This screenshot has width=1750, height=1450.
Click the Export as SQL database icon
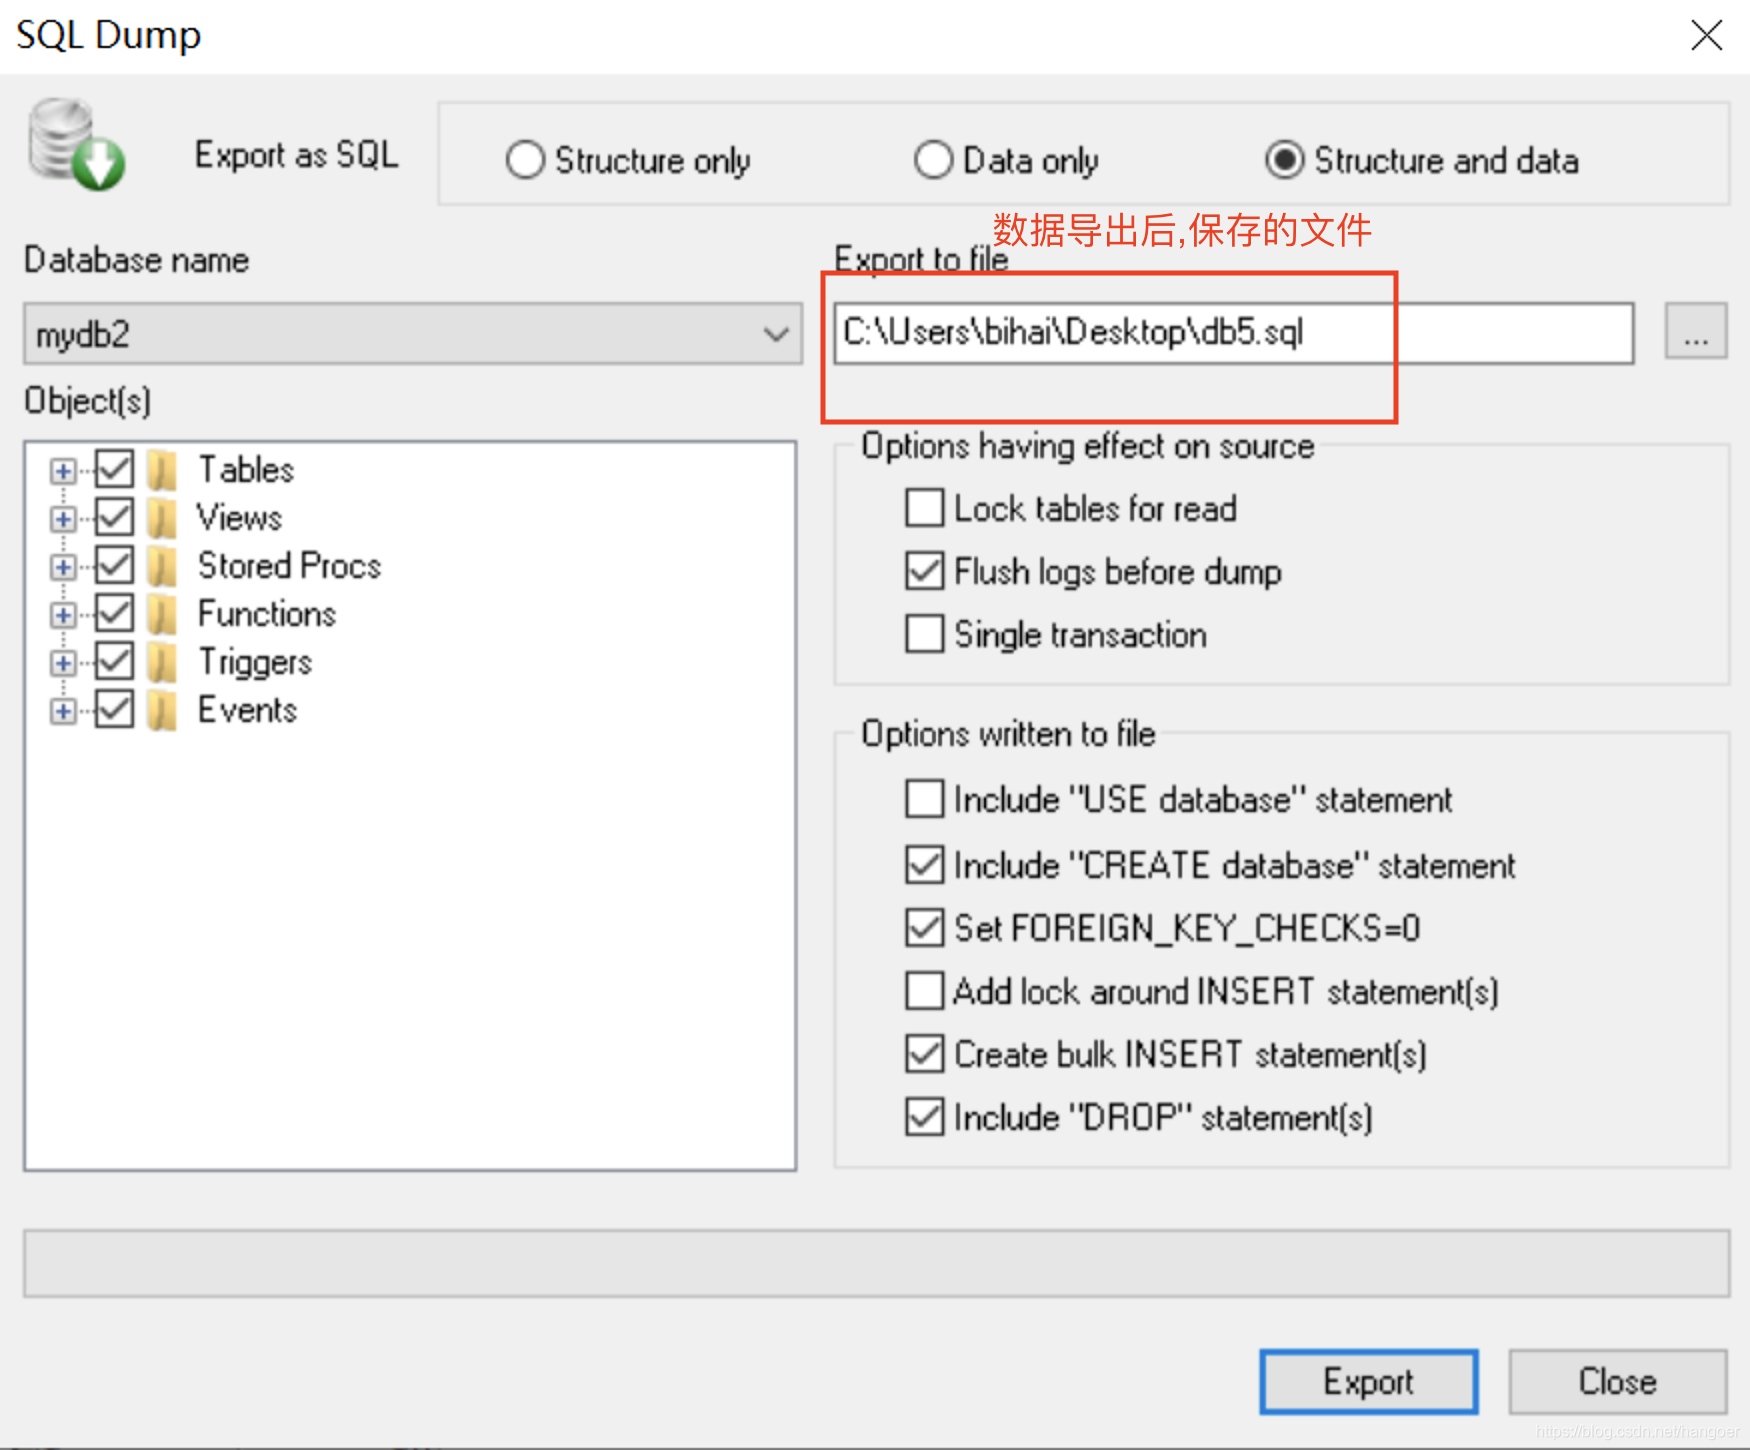pyautogui.click(x=76, y=144)
